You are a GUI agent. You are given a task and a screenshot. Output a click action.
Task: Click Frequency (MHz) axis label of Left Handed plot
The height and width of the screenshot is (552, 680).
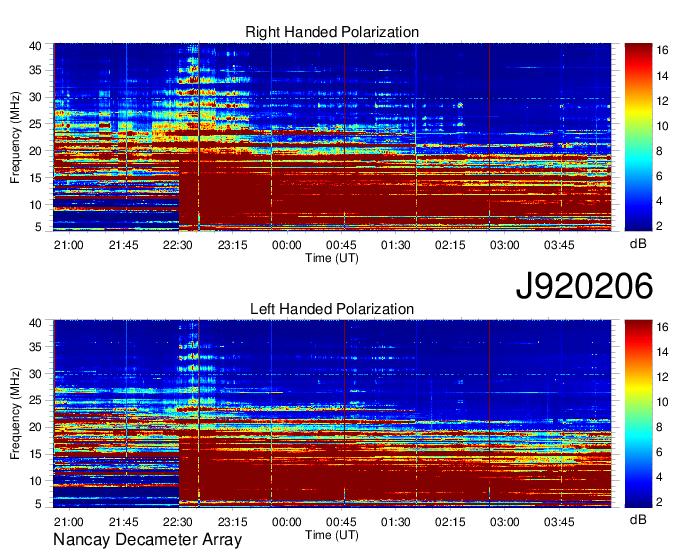tap(15, 414)
